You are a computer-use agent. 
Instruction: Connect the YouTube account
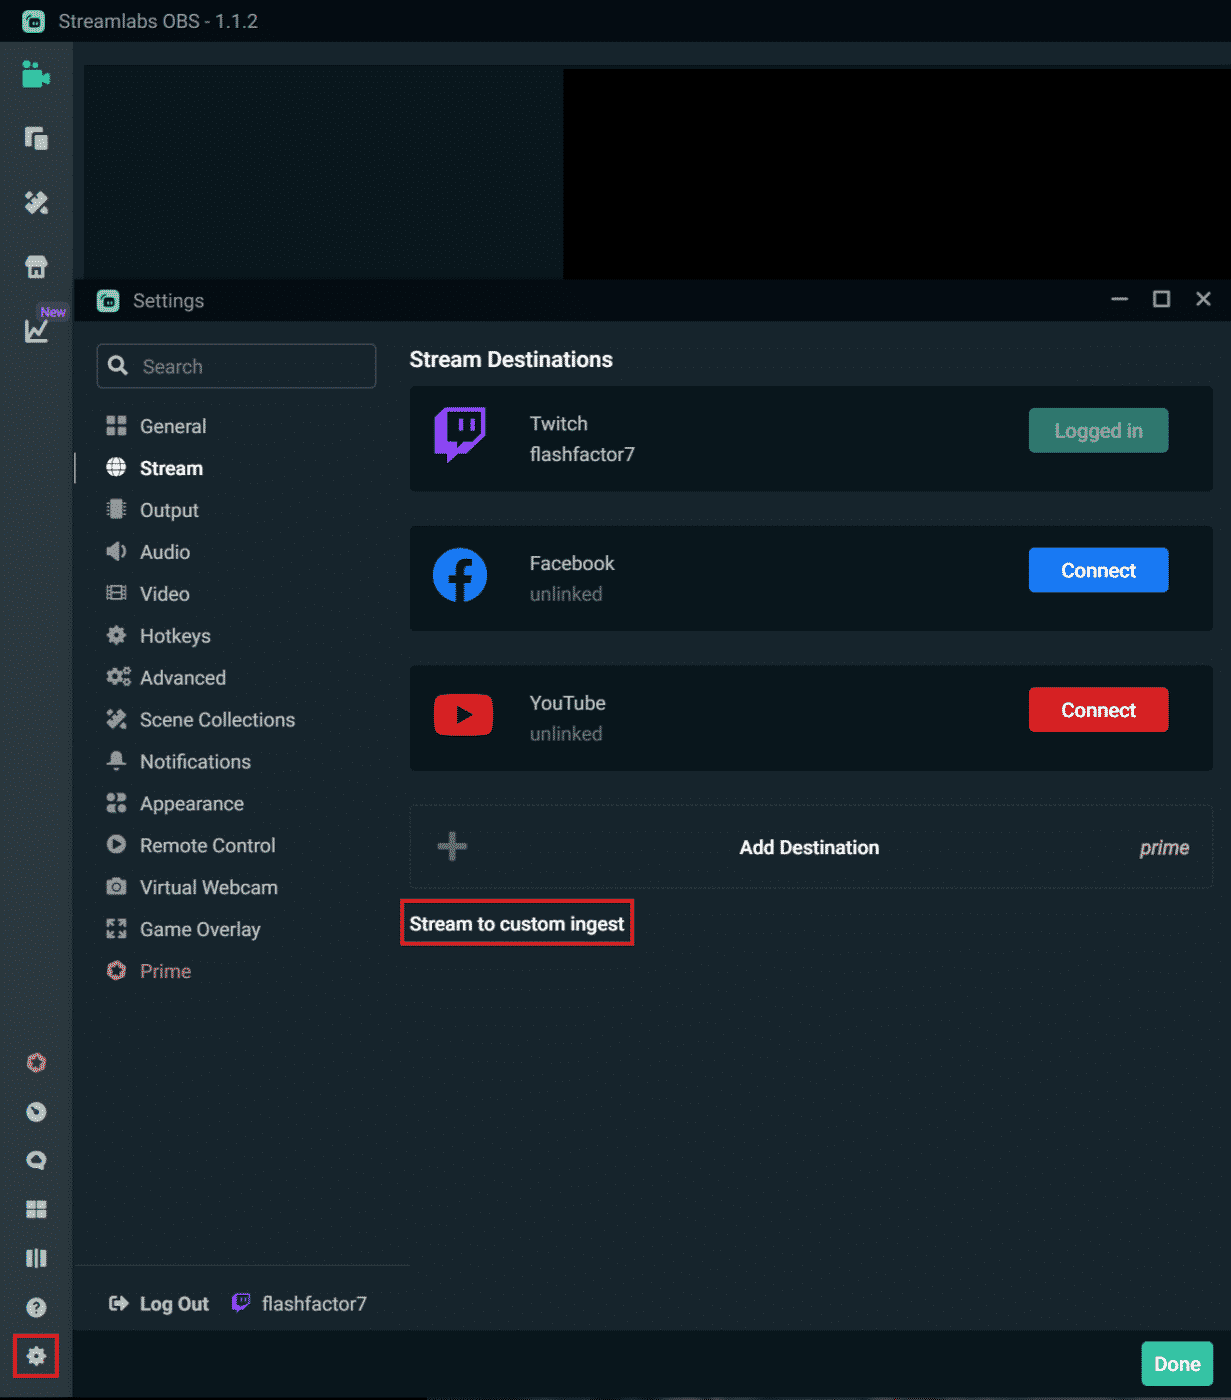1098,710
